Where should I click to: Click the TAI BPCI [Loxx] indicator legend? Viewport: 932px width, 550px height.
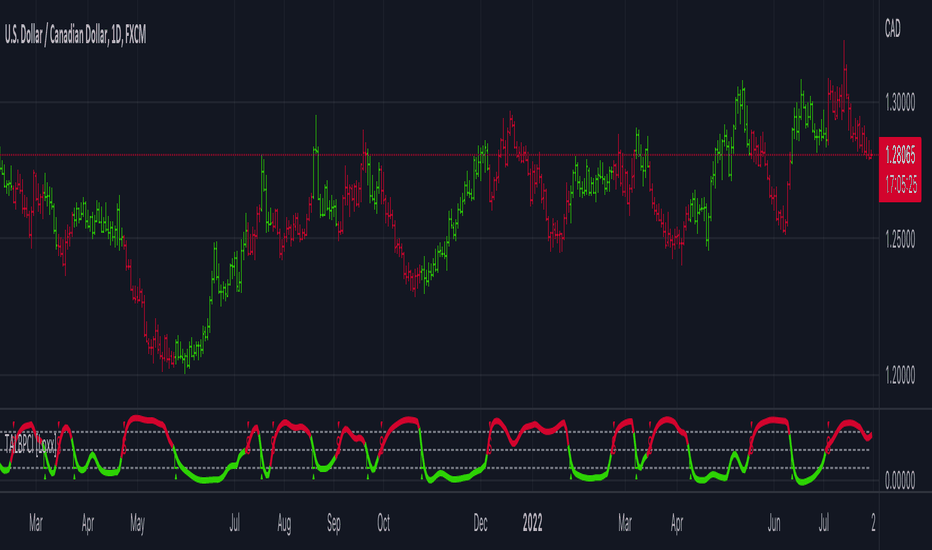click(x=31, y=444)
